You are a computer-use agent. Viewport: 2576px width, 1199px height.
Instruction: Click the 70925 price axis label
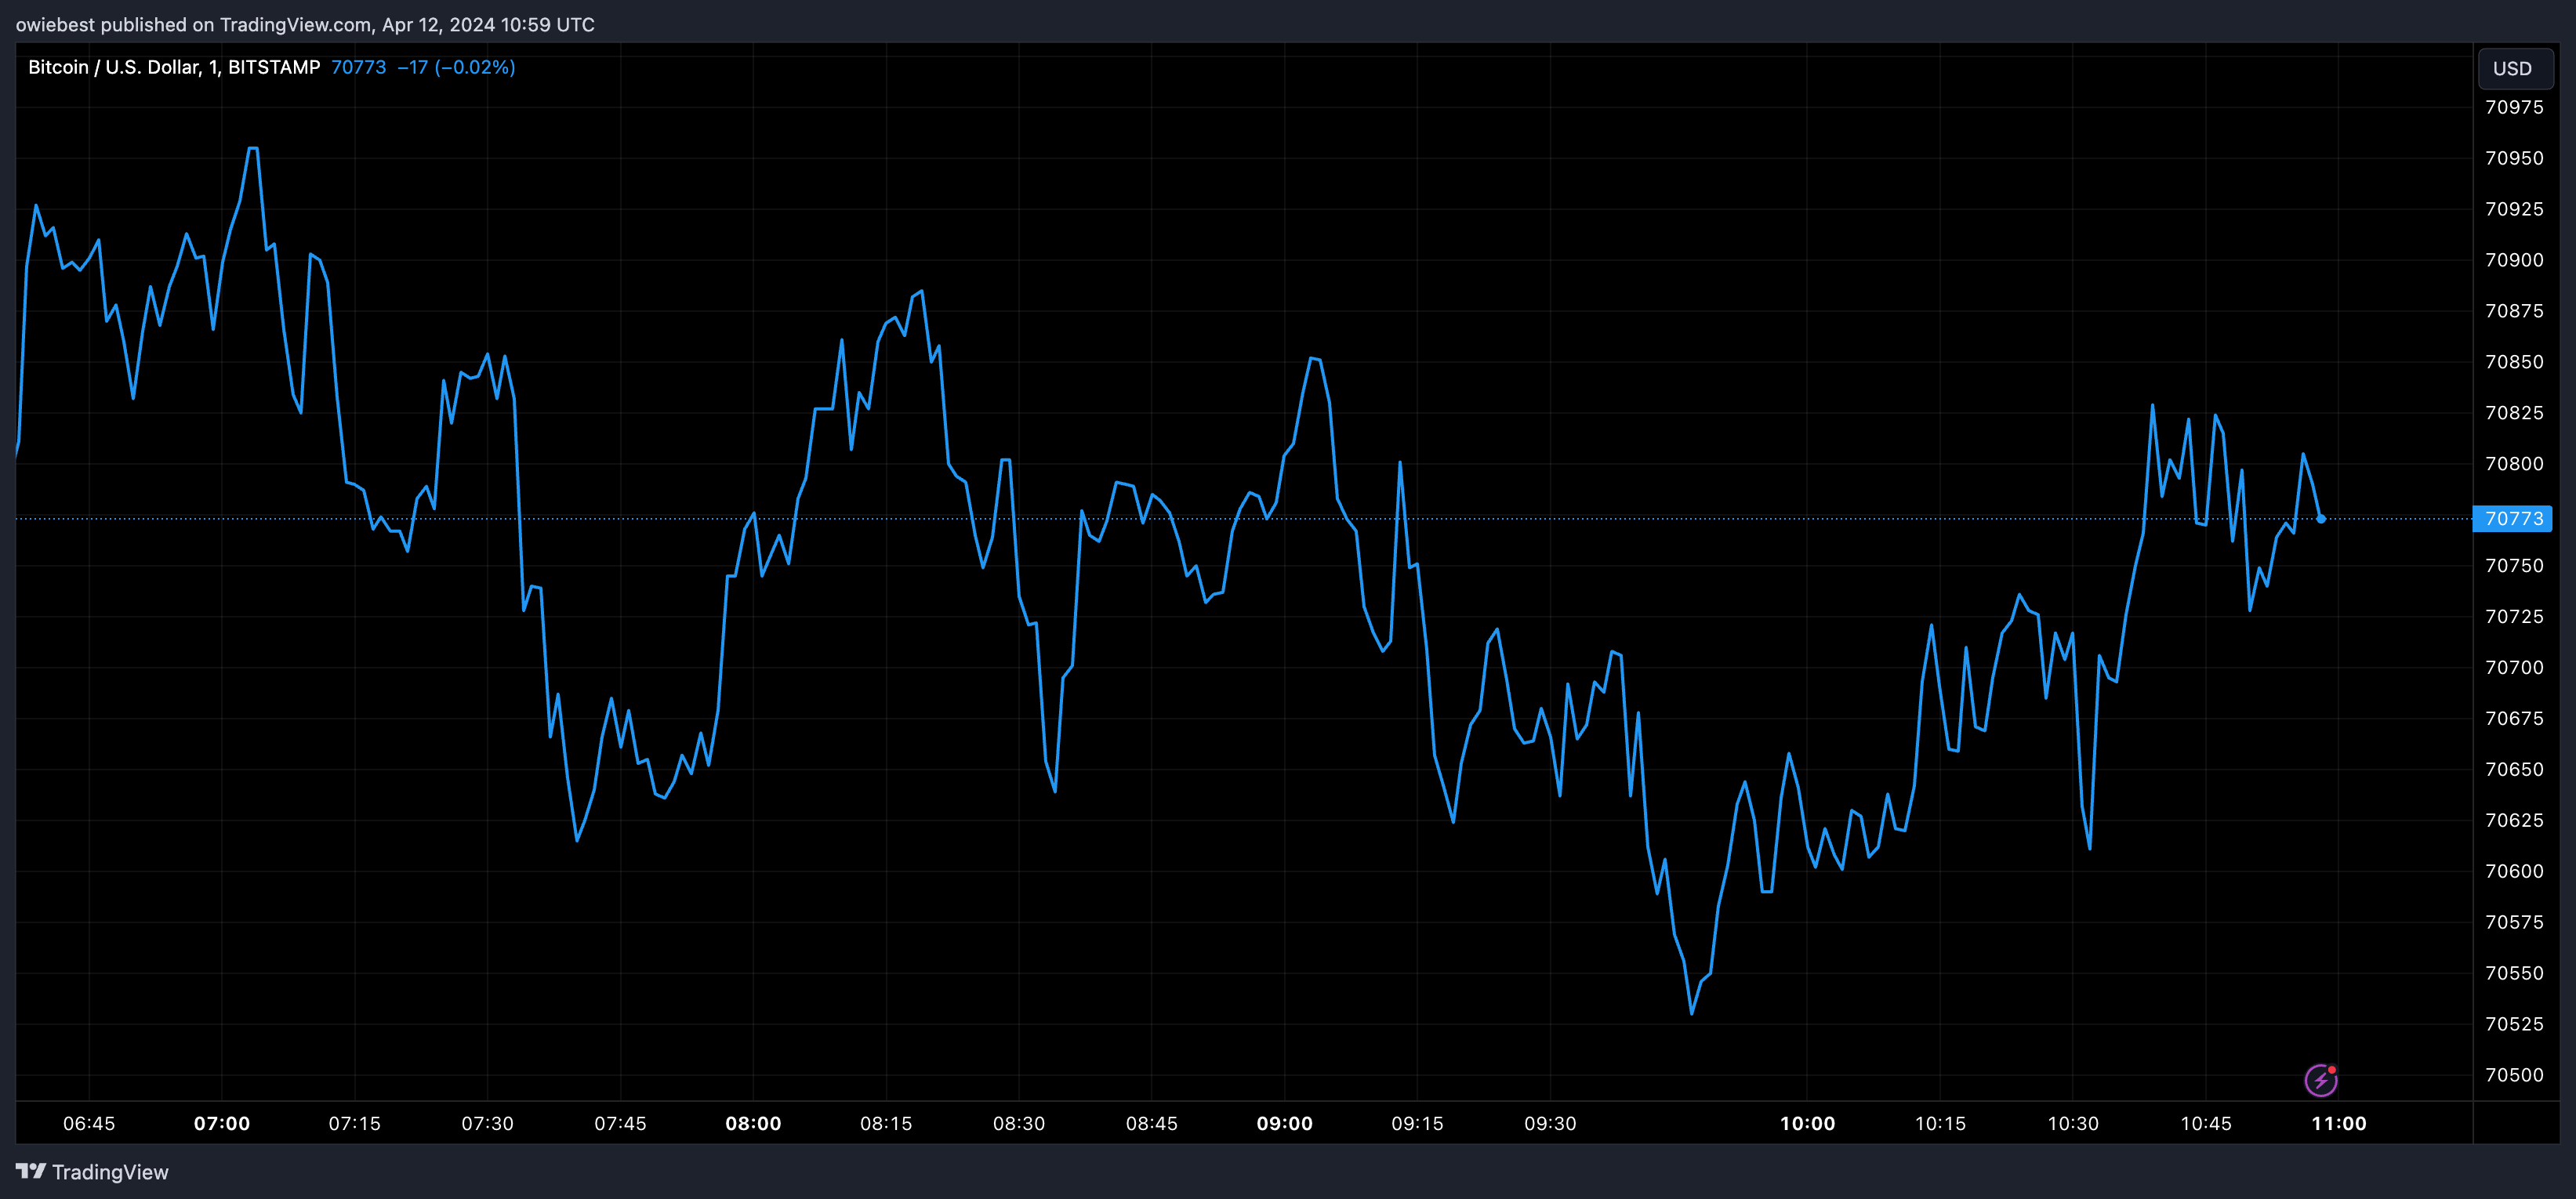tap(2514, 209)
